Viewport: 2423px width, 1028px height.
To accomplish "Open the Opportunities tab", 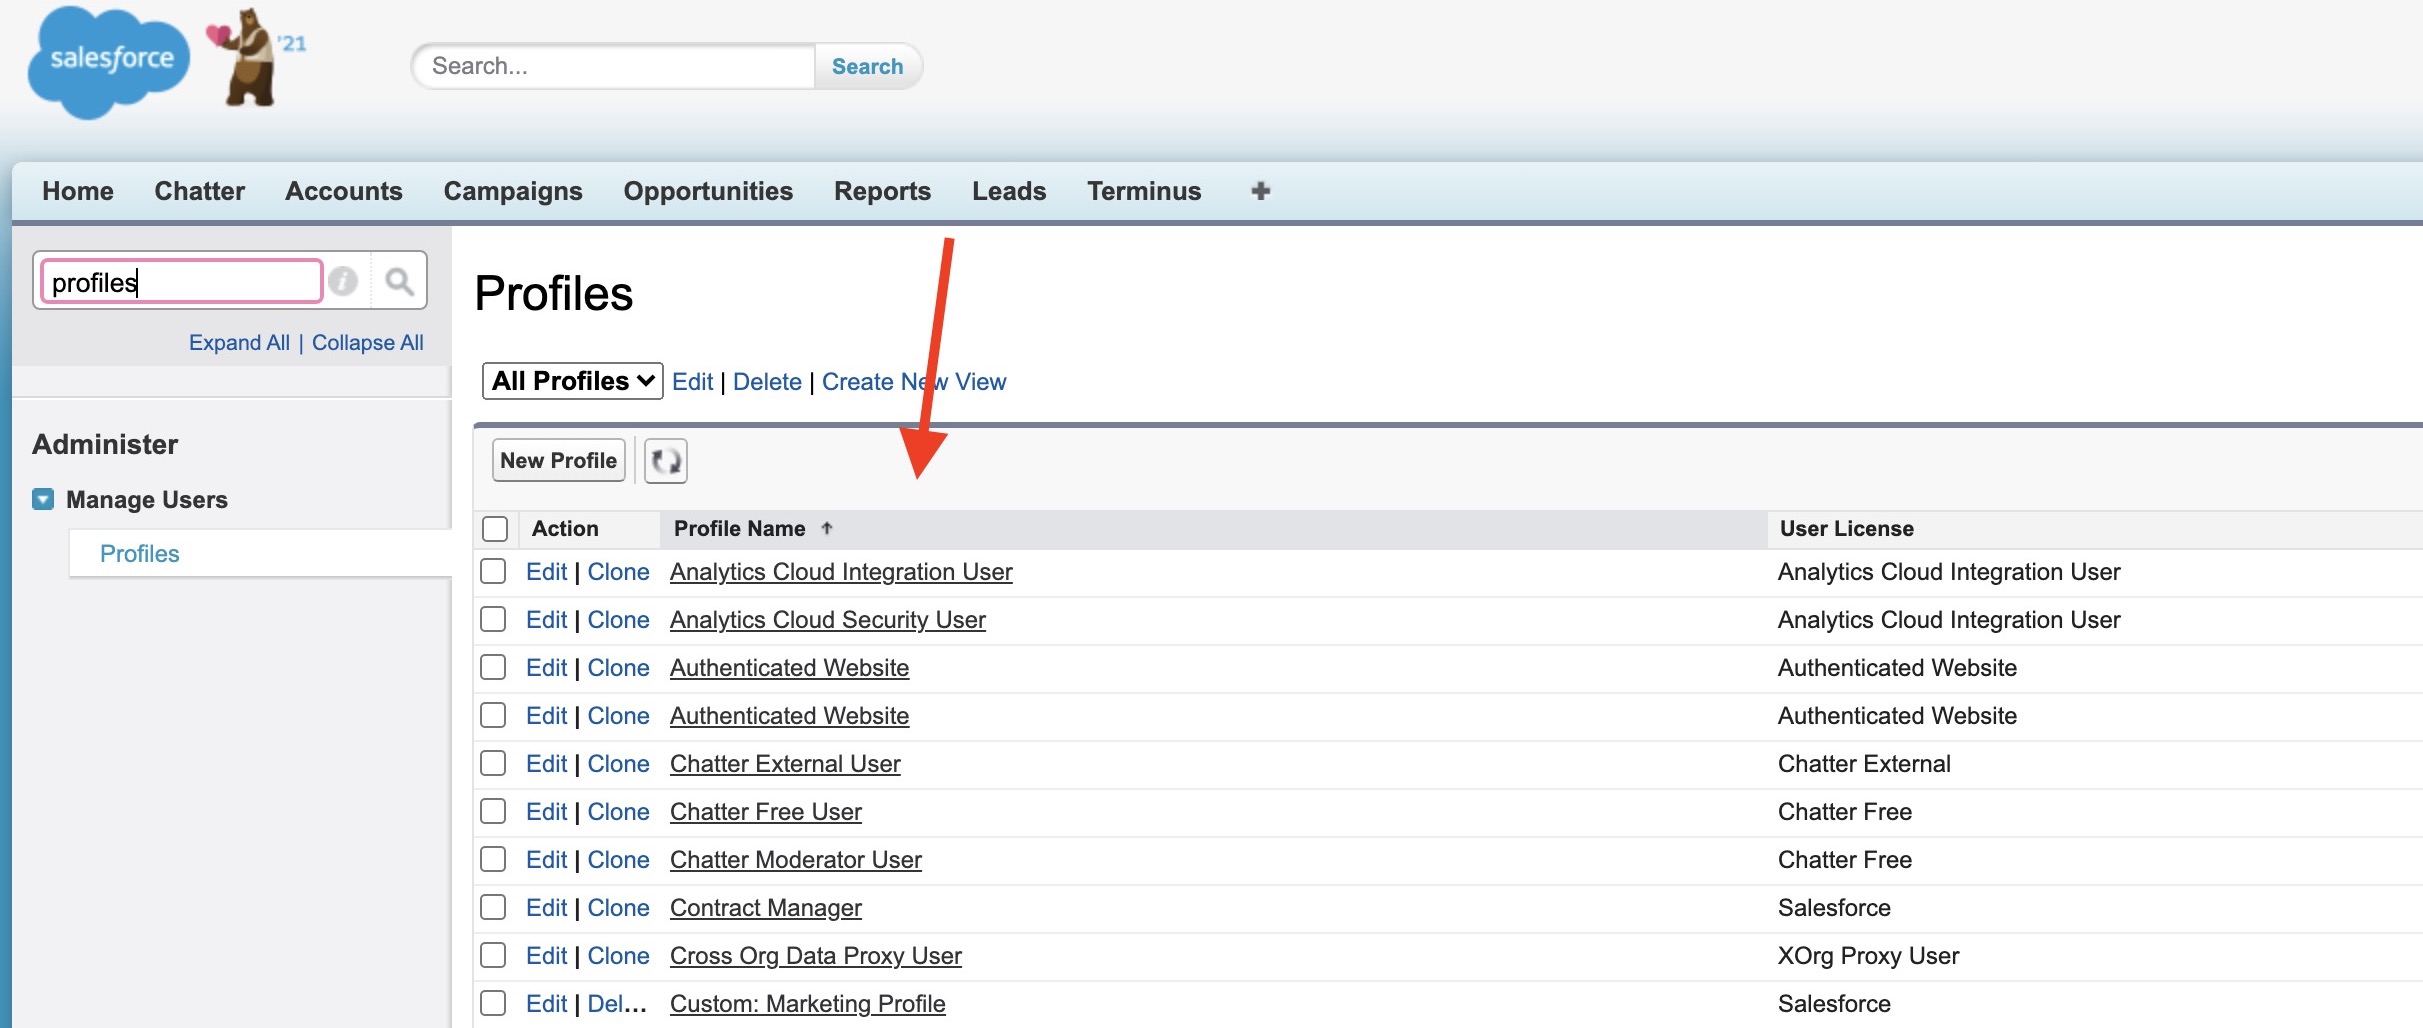I will (x=708, y=191).
